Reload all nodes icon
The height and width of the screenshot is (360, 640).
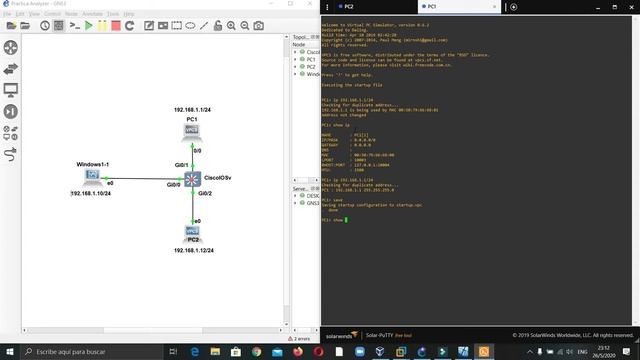[x=130, y=26]
